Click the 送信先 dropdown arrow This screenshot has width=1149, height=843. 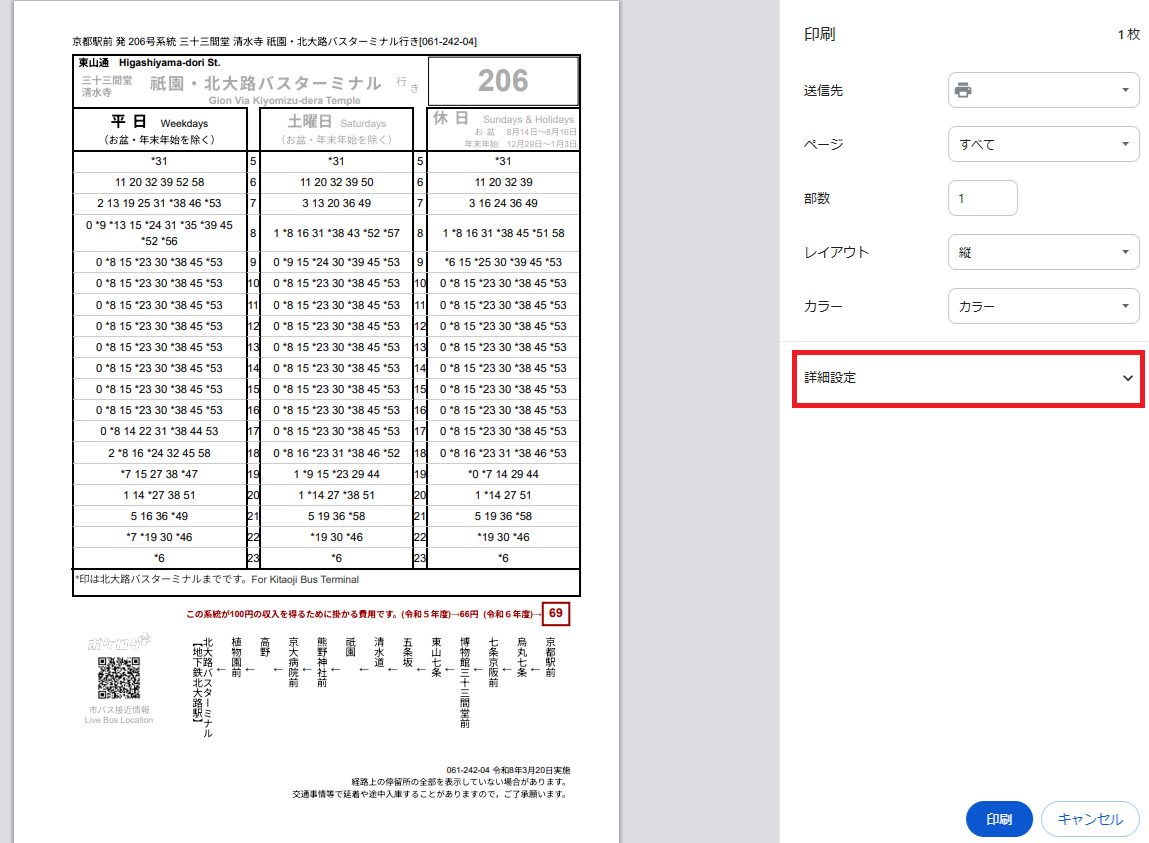[1127, 89]
